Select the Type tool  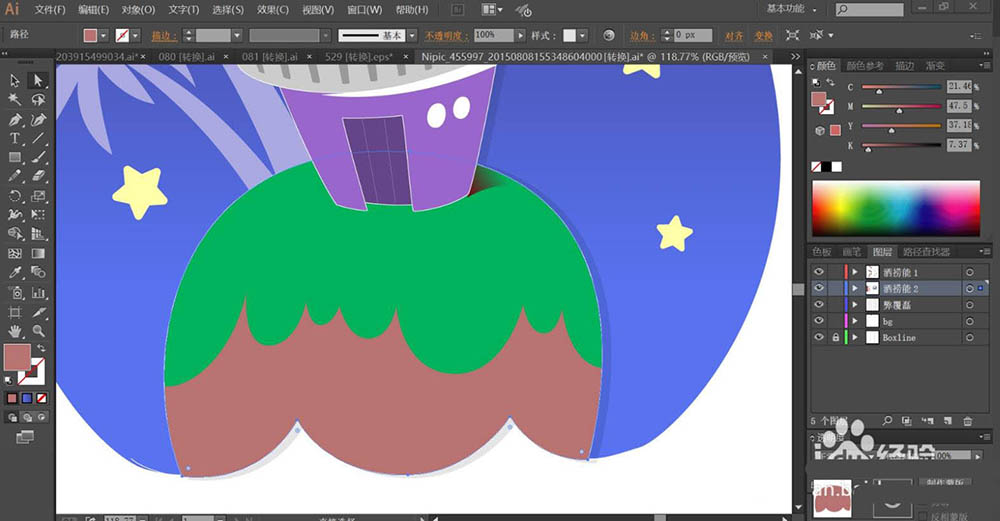point(15,138)
